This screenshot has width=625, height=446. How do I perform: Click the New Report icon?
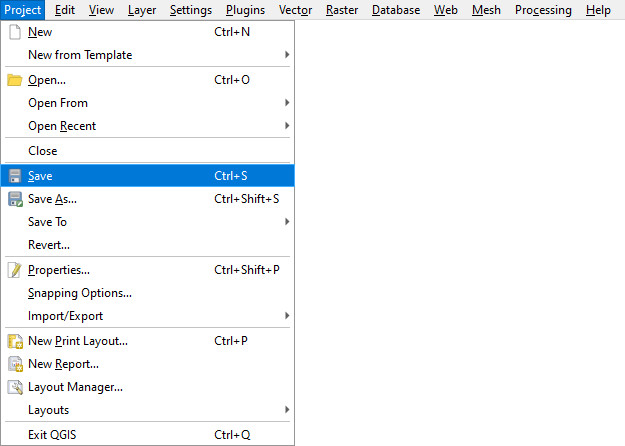pyautogui.click(x=15, y=364)
